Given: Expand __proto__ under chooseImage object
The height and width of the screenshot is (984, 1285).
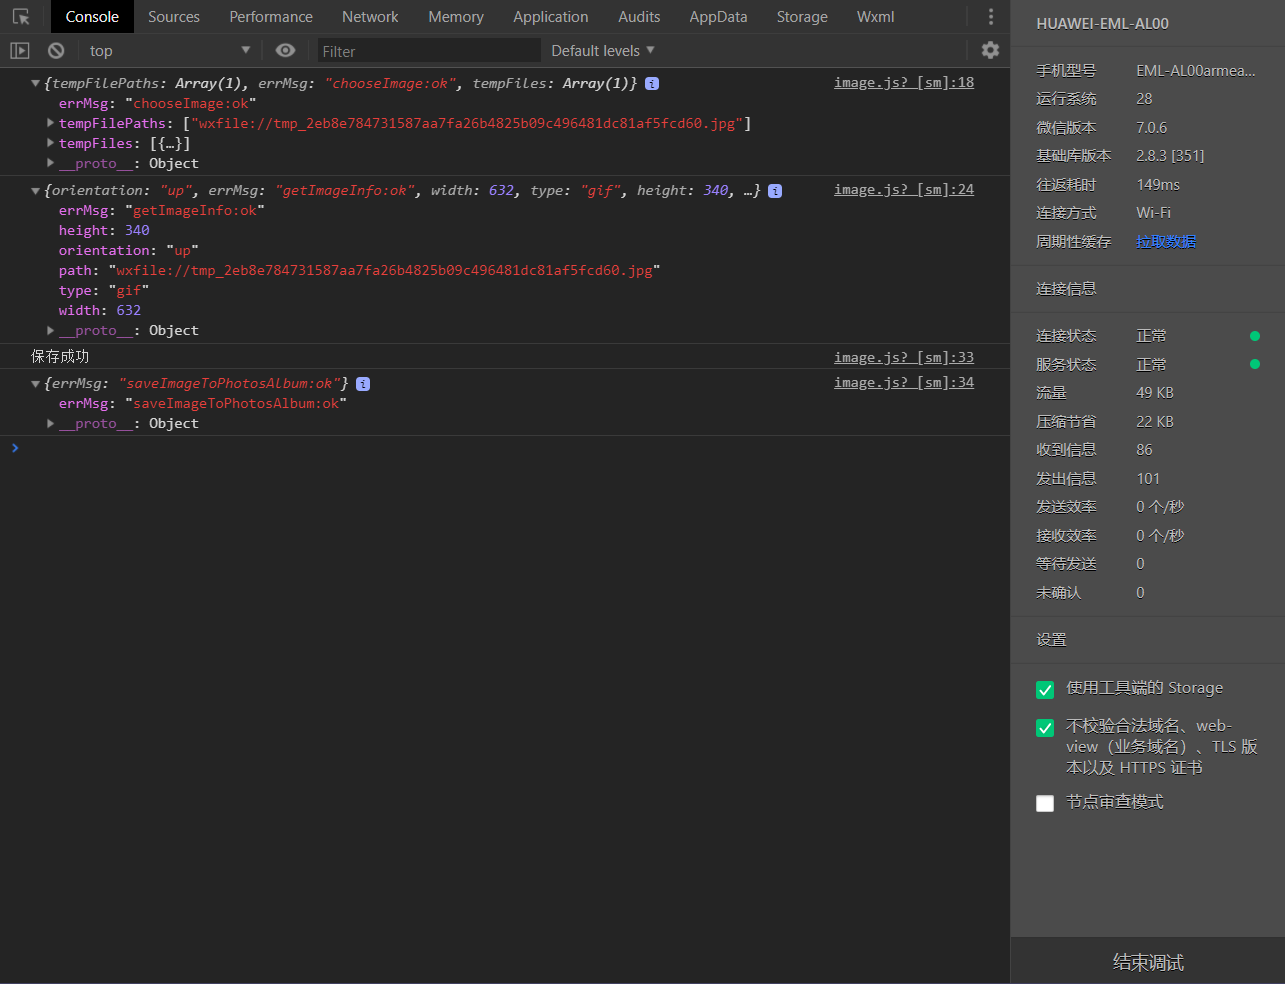Looking at the screenshot, I should 51,163.
